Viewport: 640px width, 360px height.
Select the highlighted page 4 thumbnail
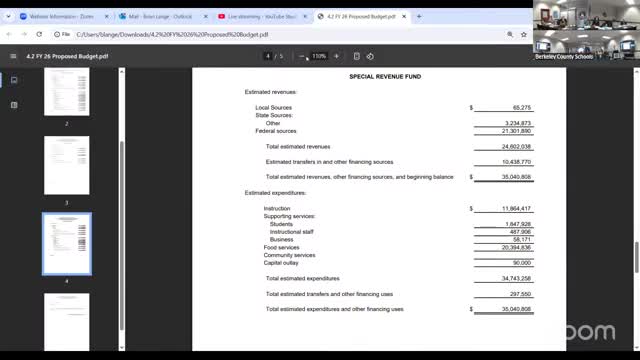pyautogui.click(x=67, y=244)
